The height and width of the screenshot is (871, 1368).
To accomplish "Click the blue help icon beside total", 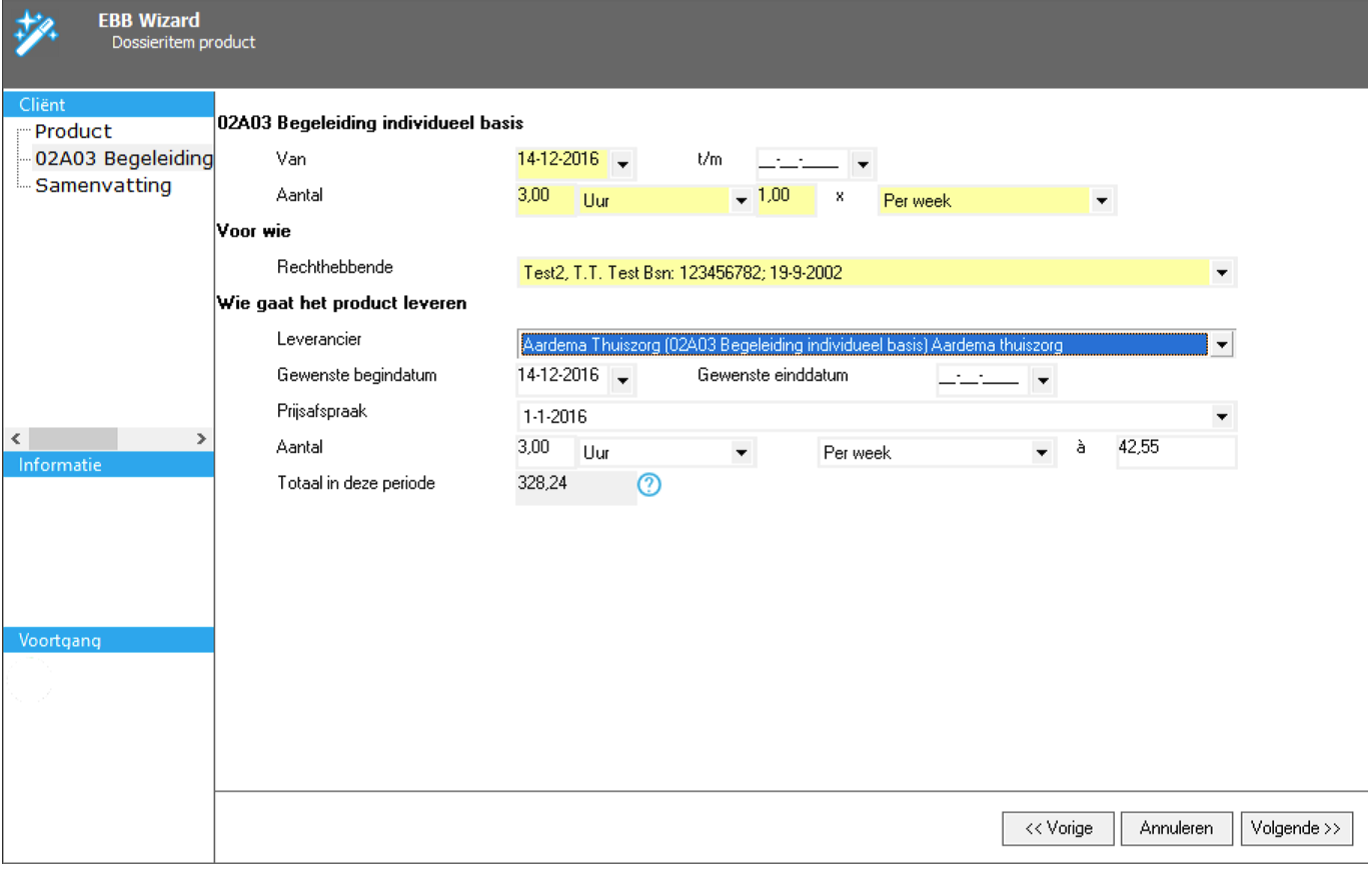I will [x=649, y=485].
